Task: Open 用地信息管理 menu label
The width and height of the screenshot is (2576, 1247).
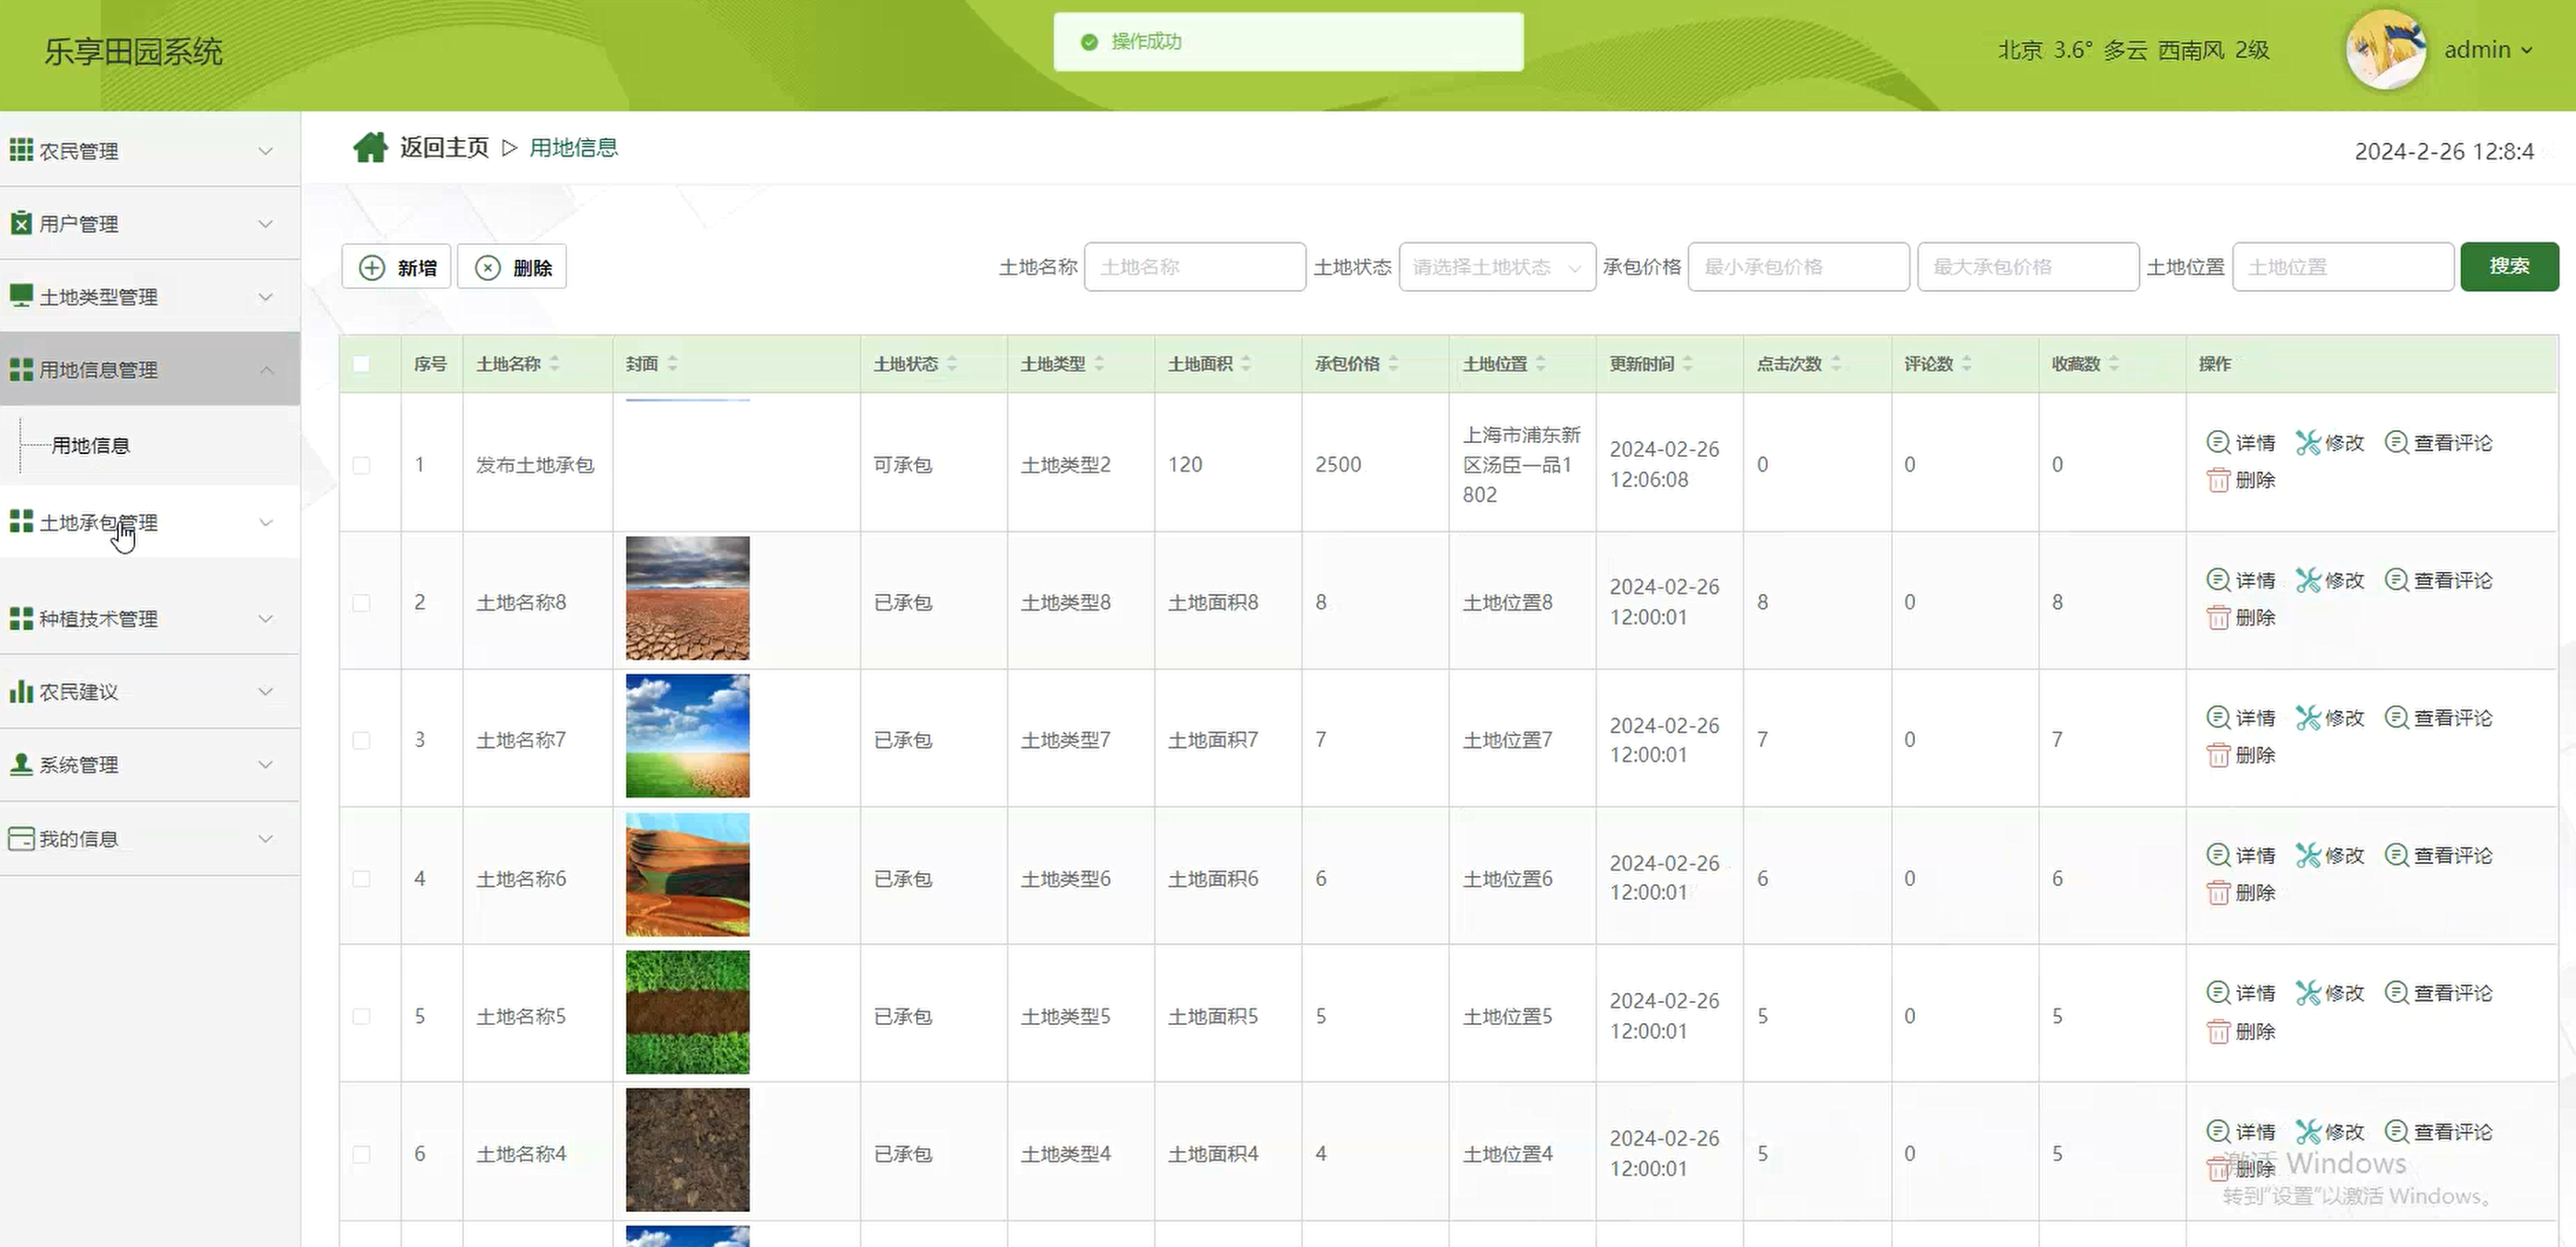Action: pyautogui.click(x=98, y=370)
